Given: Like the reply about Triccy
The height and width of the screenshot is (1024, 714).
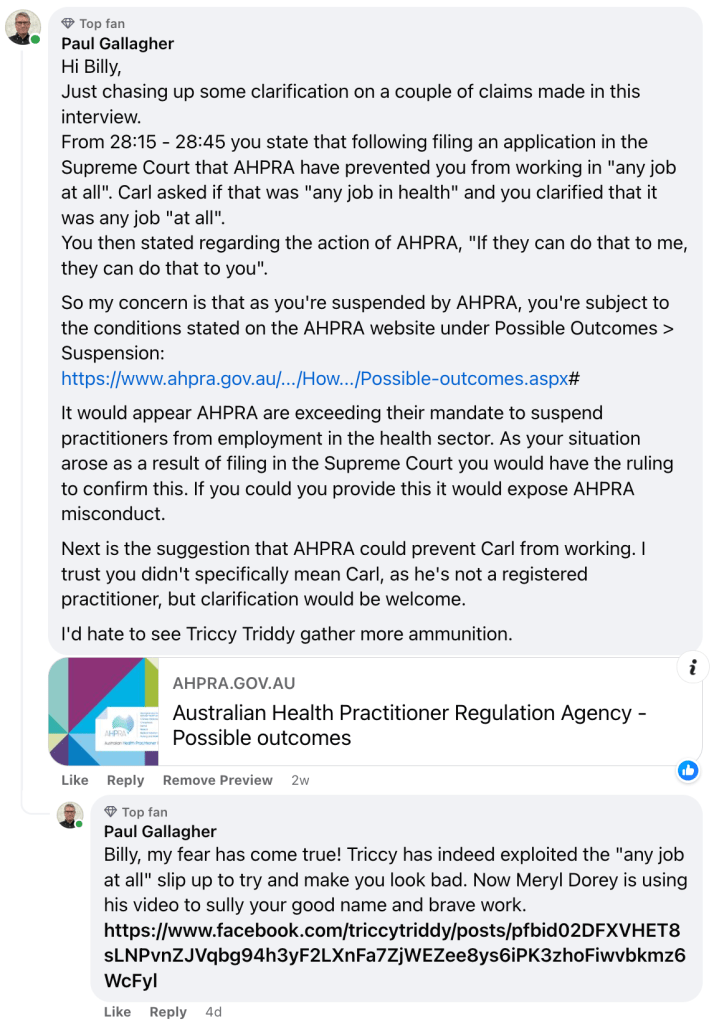Looking at the screenshot, I should 117,1012.
